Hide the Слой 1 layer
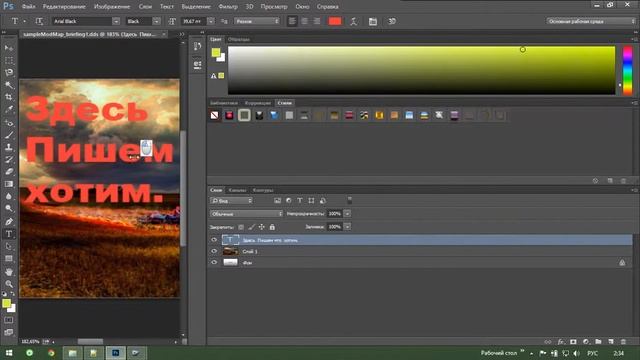Screen dimensions: 640x360 214,251
